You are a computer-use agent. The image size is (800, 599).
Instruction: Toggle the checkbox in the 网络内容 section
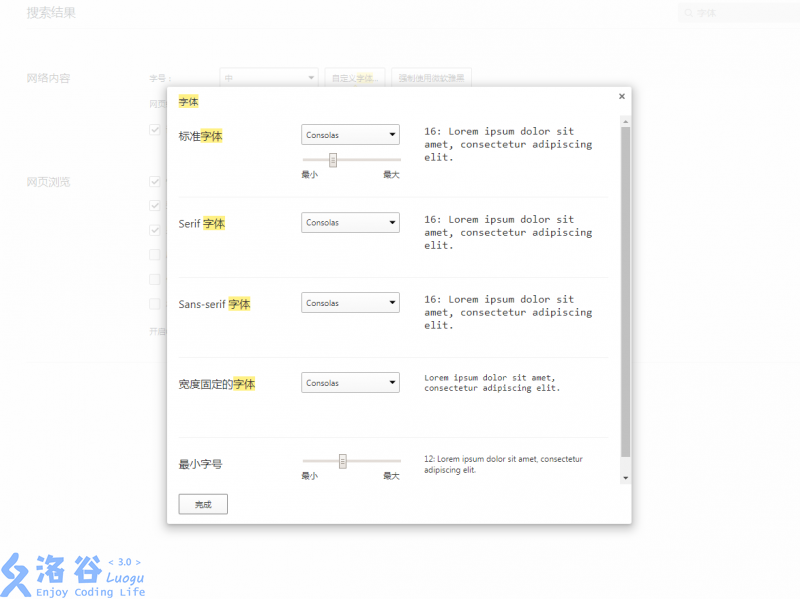point(155,129)
